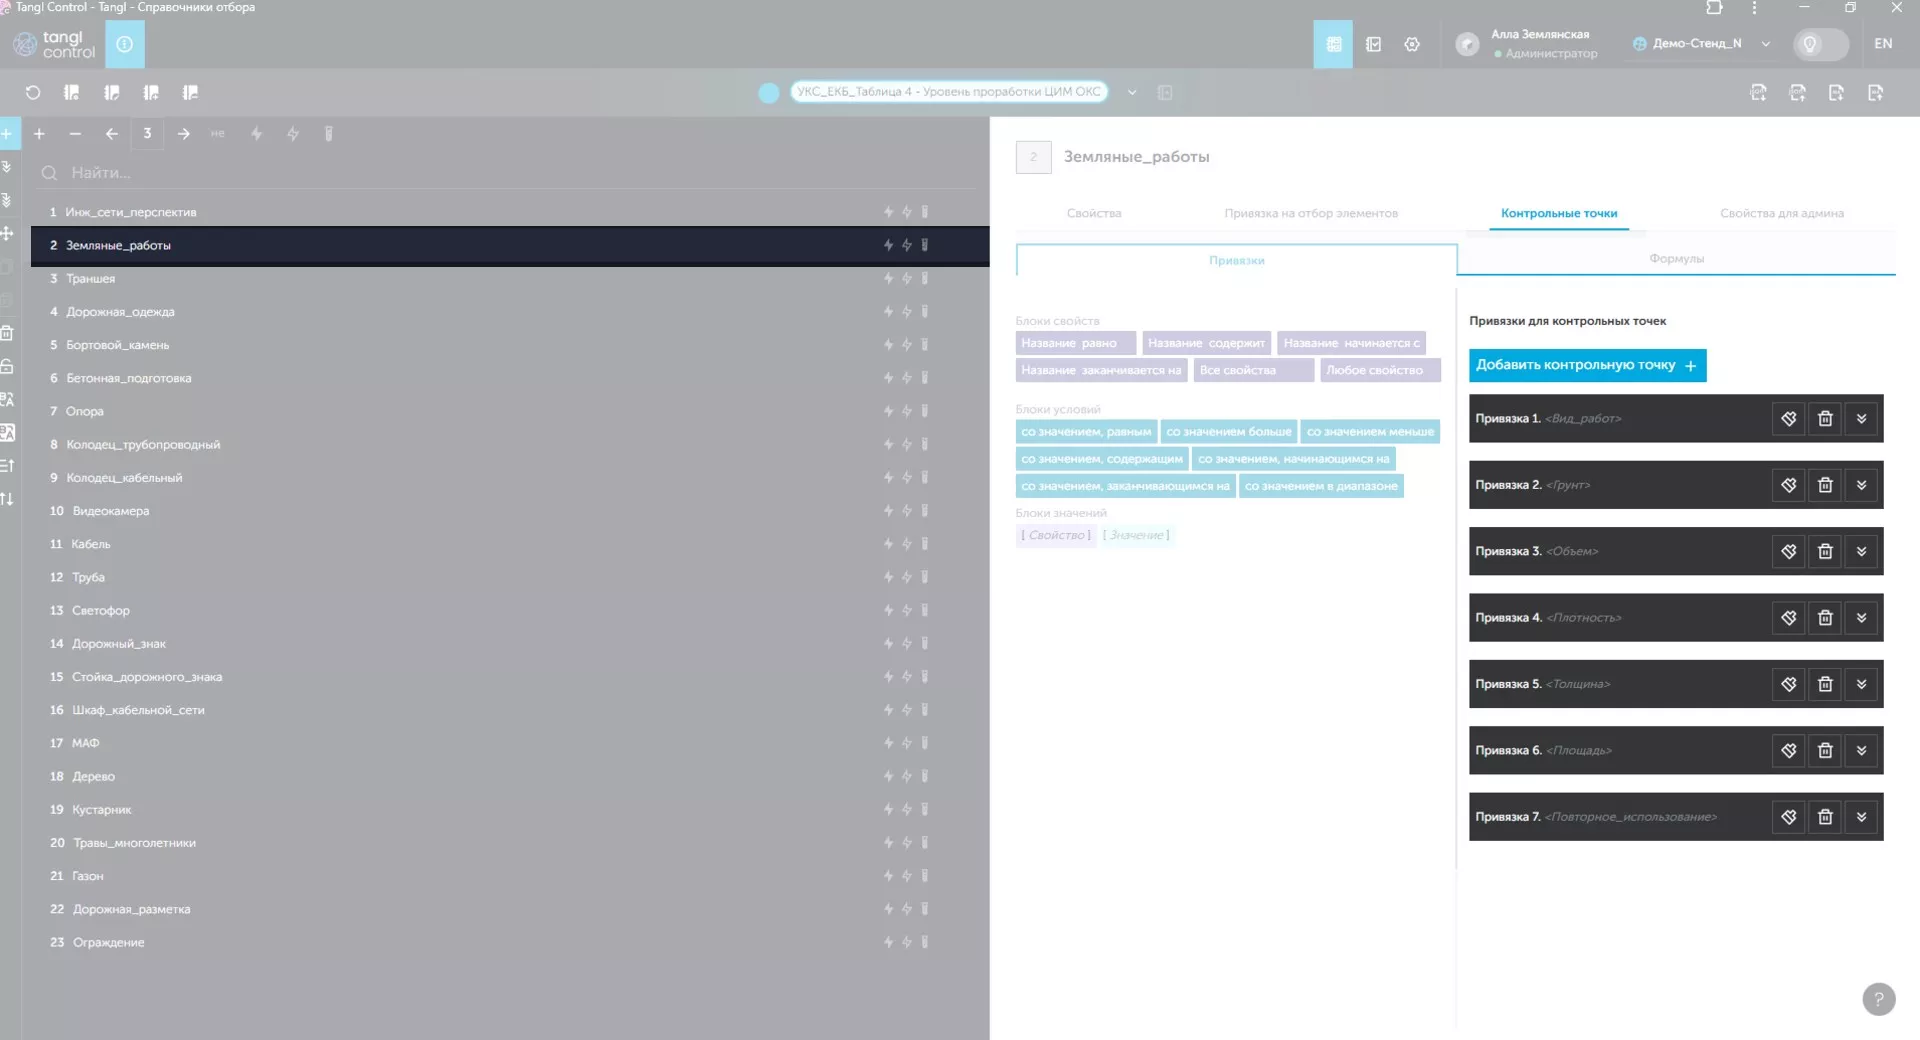The height and width of the screenshot is (1040, 1920).
Task: Click the refresh icon in the toolbar
Action: pos(33,93)
